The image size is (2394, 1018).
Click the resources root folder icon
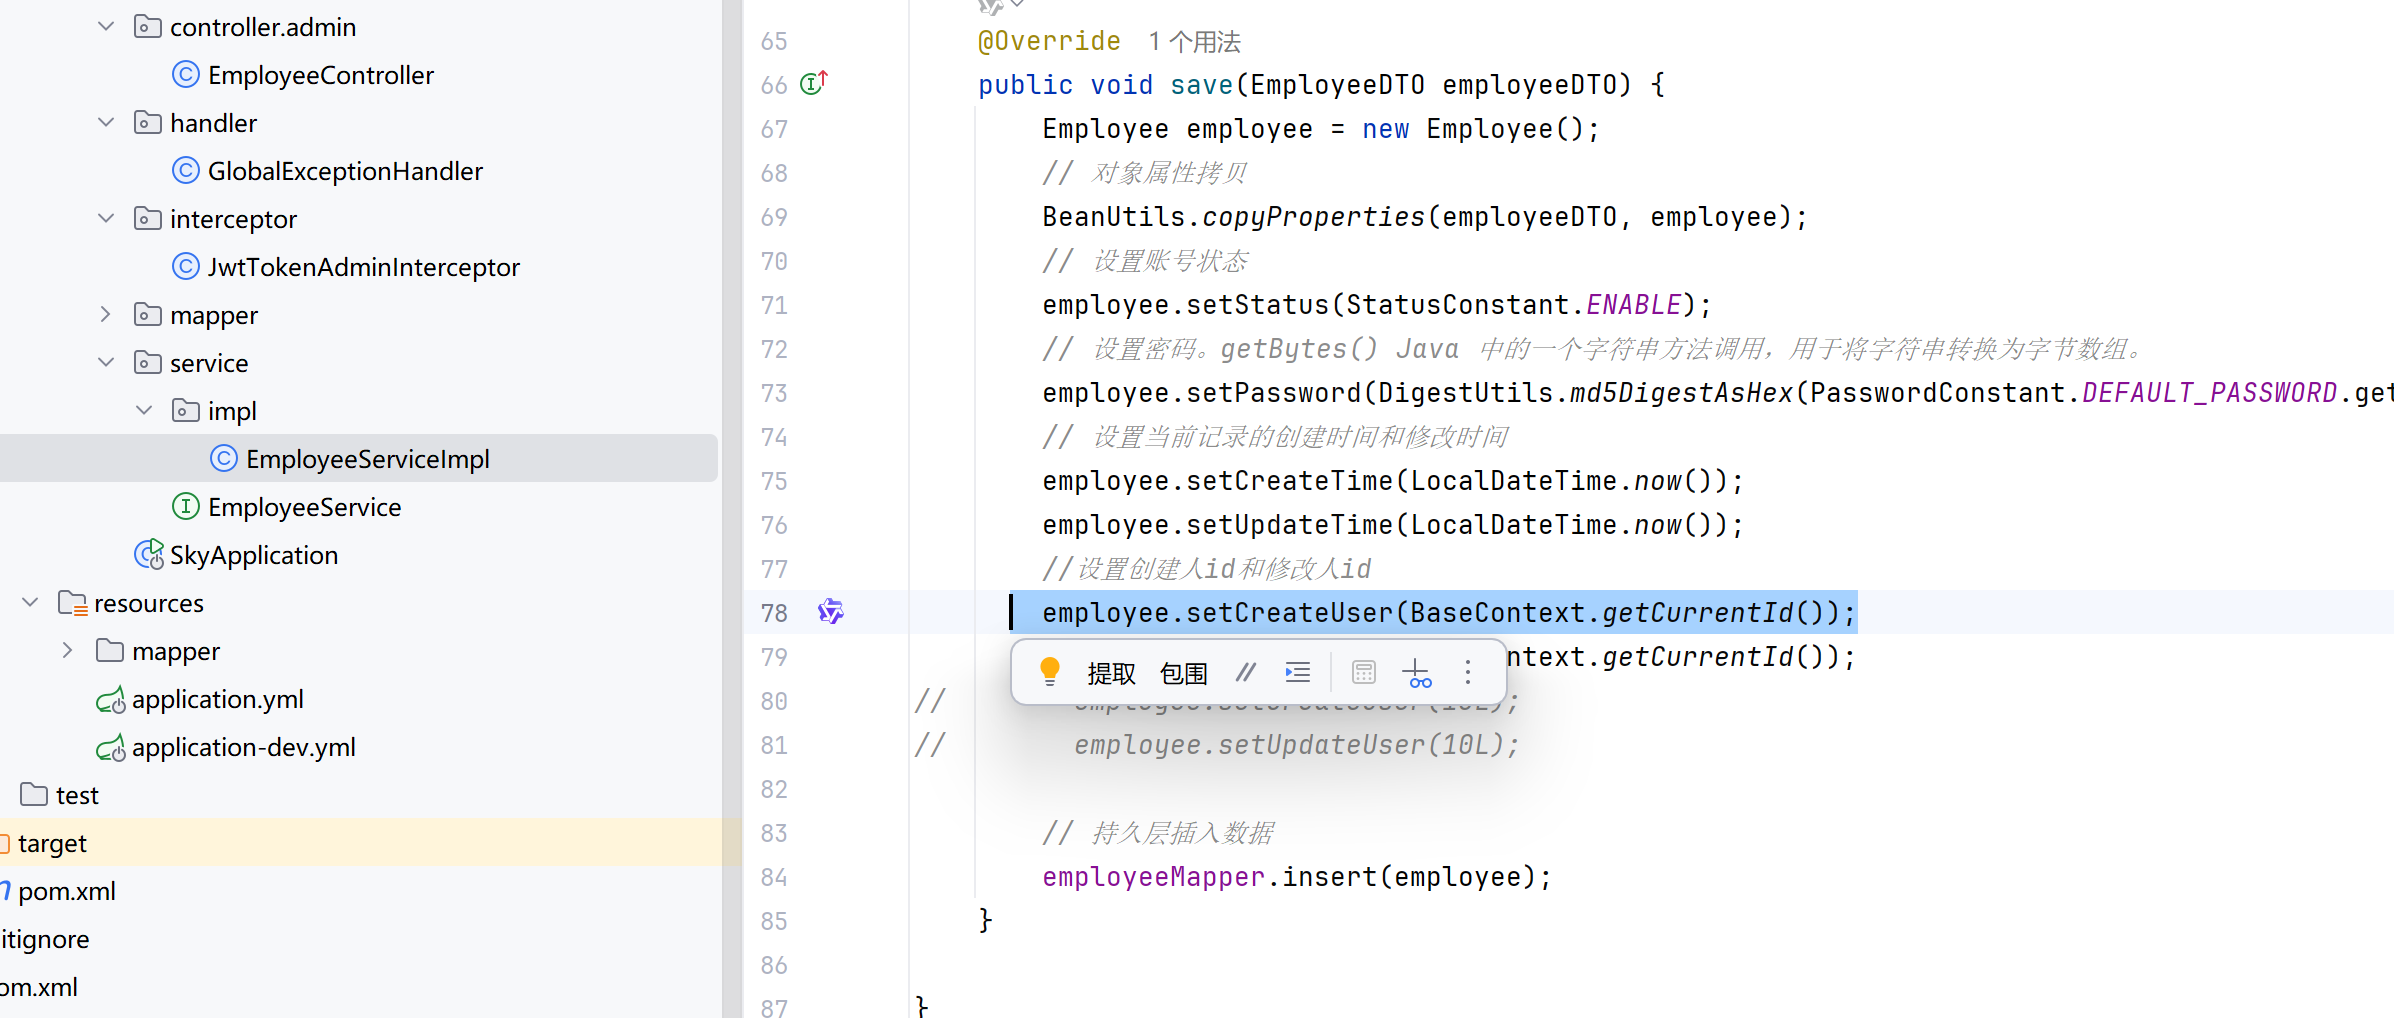pos(72,603)
